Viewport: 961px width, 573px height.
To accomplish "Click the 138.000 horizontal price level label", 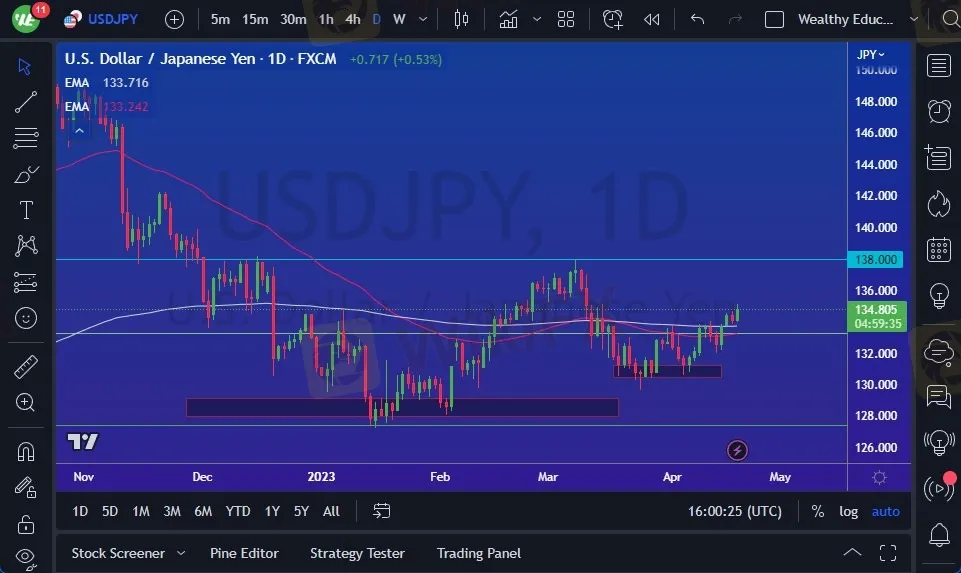I will tap(876, 260).
